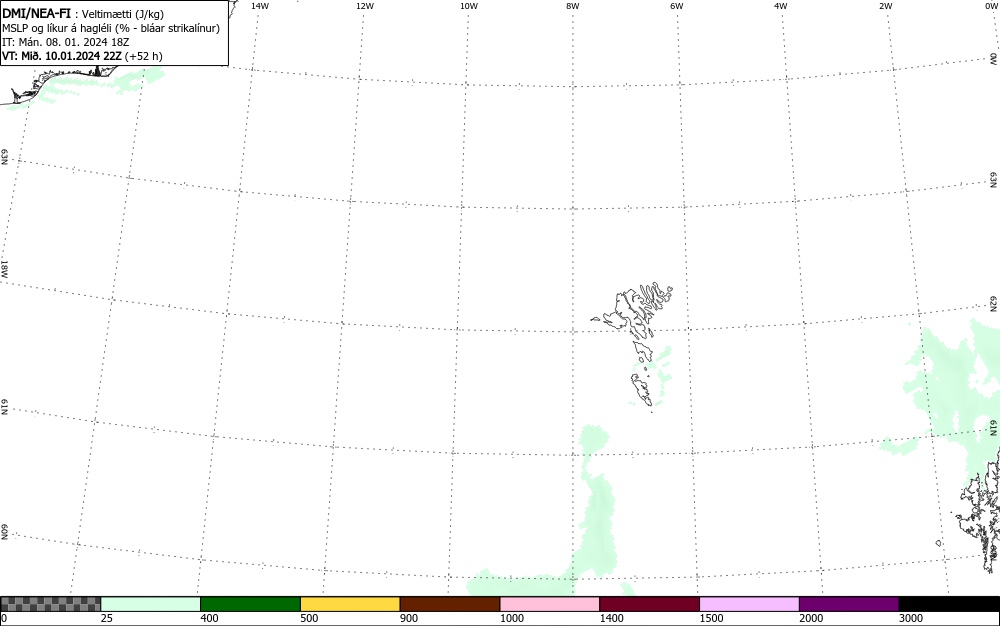Click the 14W longitude label
The image size is (1000, 626).
click(260, 6)
